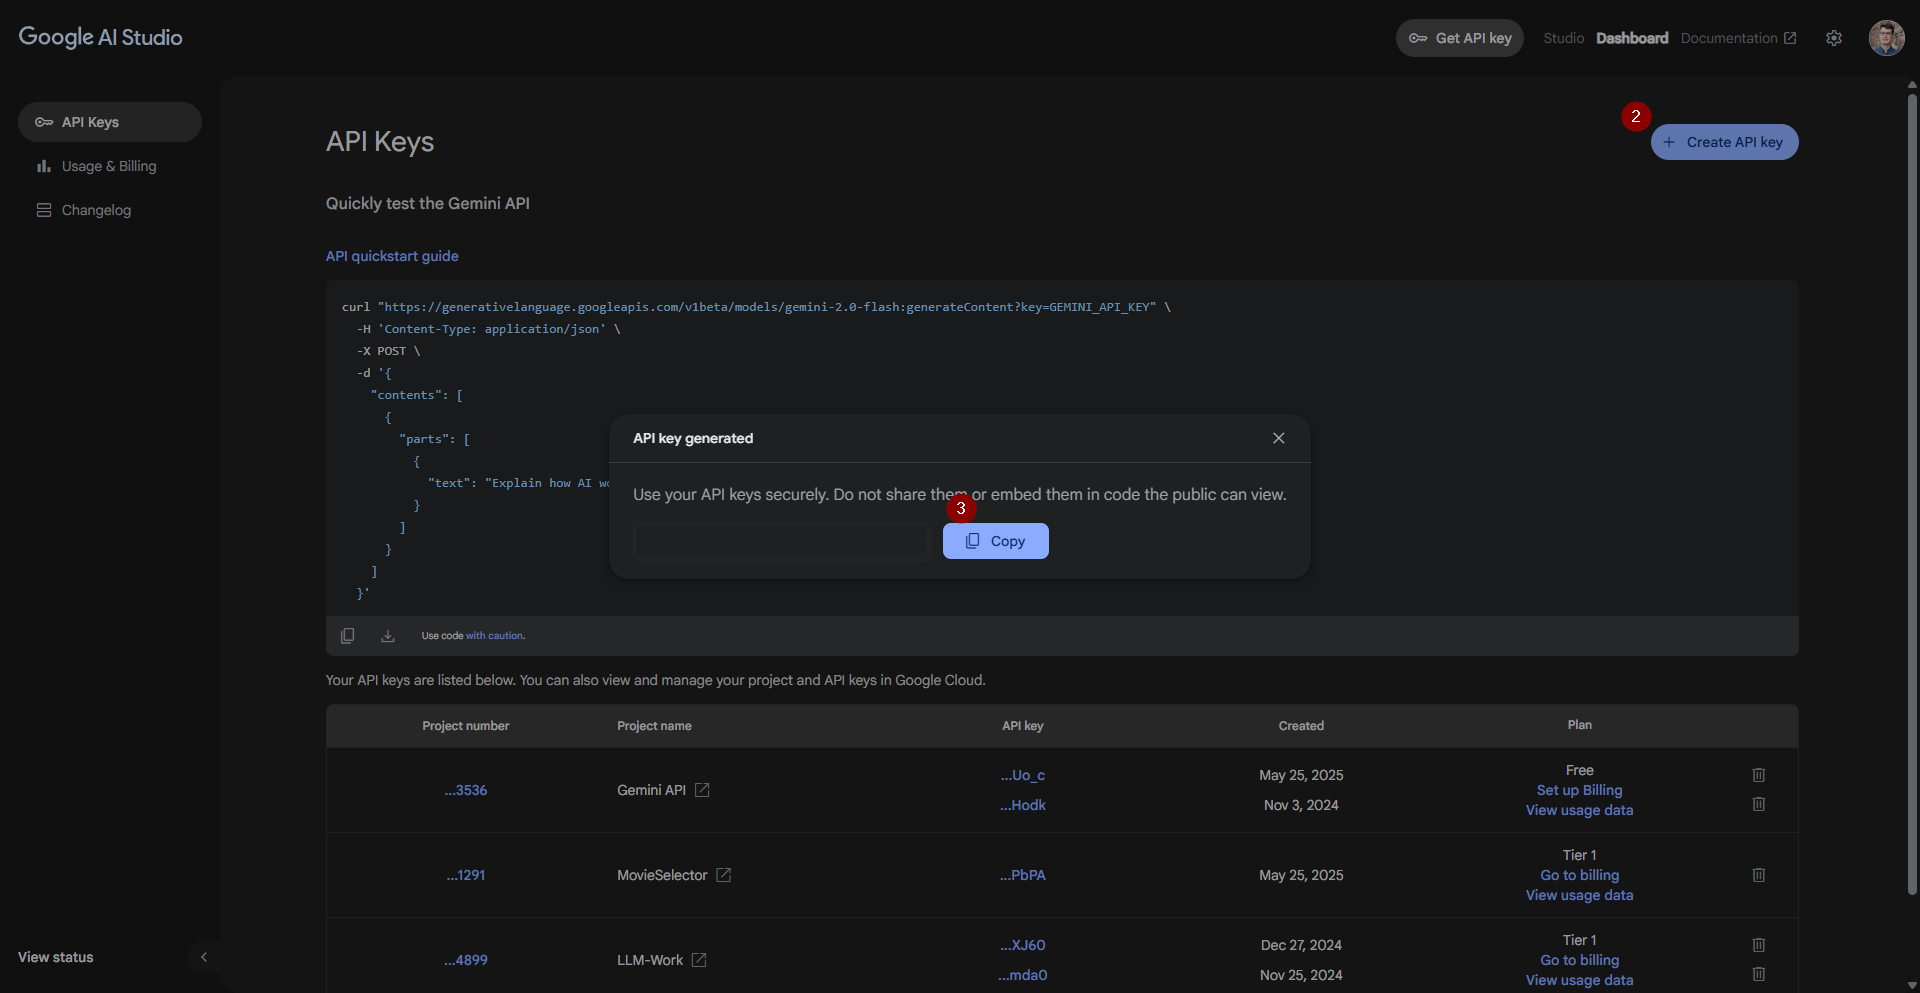The image size is (1920, 993).
Task: Reveal API key ...XJ60
Action: (x=1023, y=945)
